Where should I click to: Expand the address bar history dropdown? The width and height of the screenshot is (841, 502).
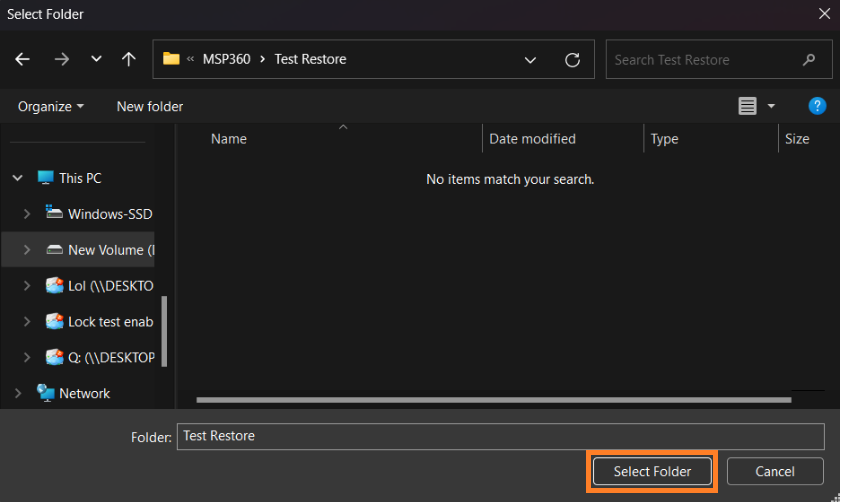click(x=531, y=60)
